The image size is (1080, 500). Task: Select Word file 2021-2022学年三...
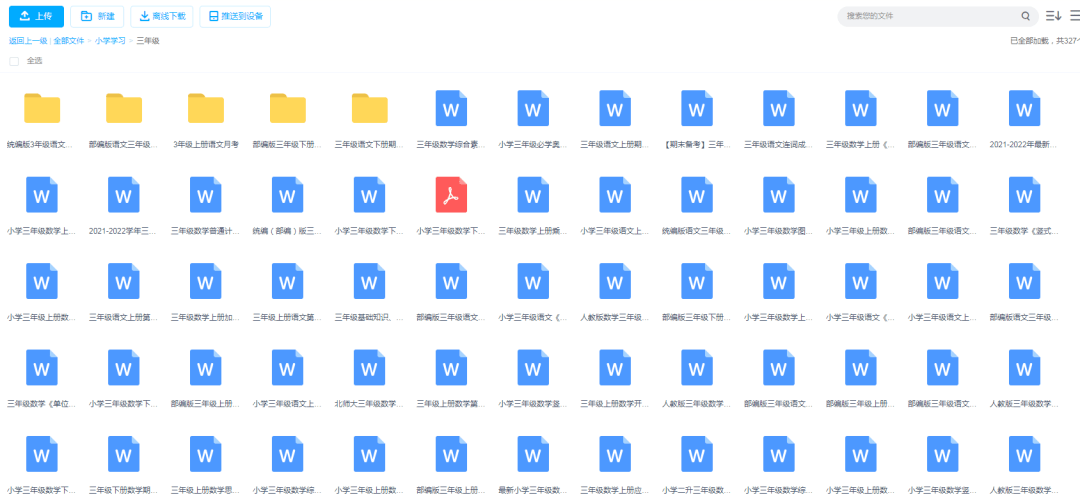point(124,195)
